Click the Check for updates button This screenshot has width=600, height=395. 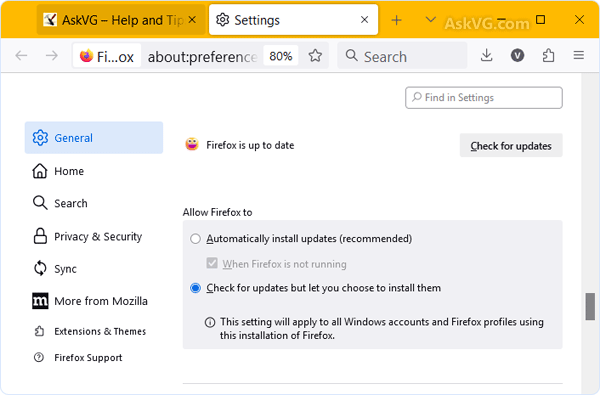tap(511, 145)
